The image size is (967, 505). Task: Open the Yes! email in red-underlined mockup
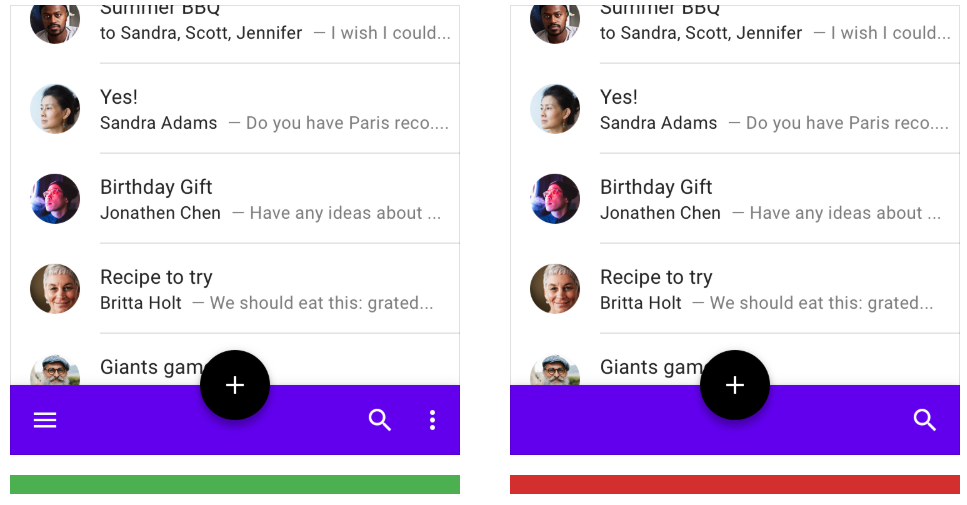pos(770,109)
